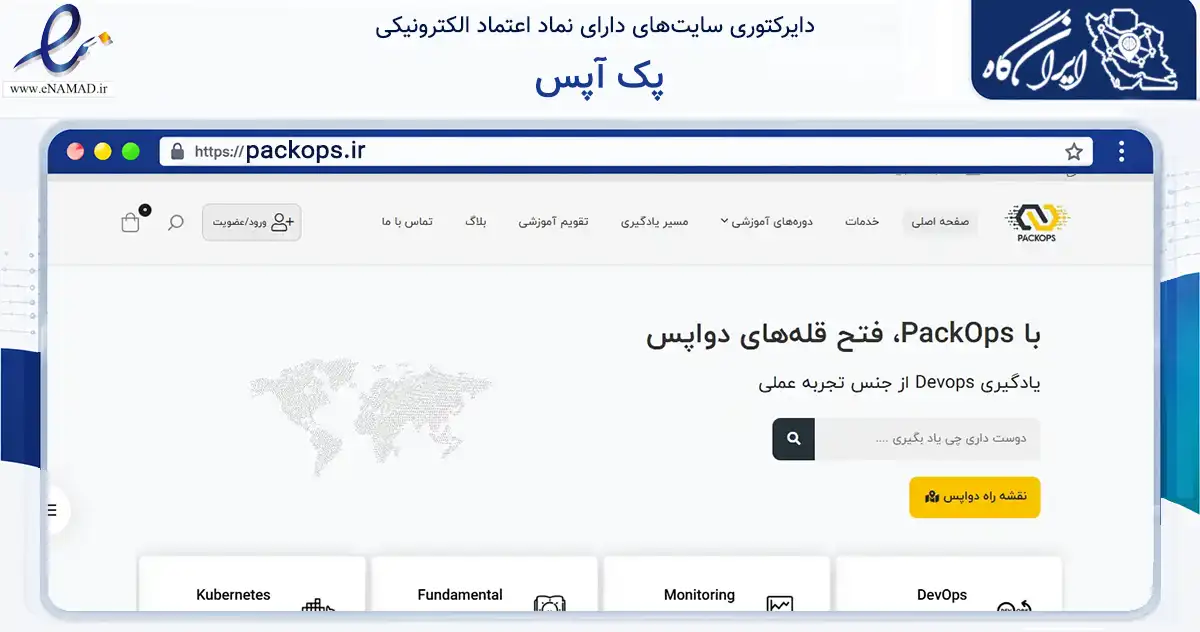The image size is (1200, 632).
Task: Click the padlock icon in address bar
Action: click(x=178, y=152)
